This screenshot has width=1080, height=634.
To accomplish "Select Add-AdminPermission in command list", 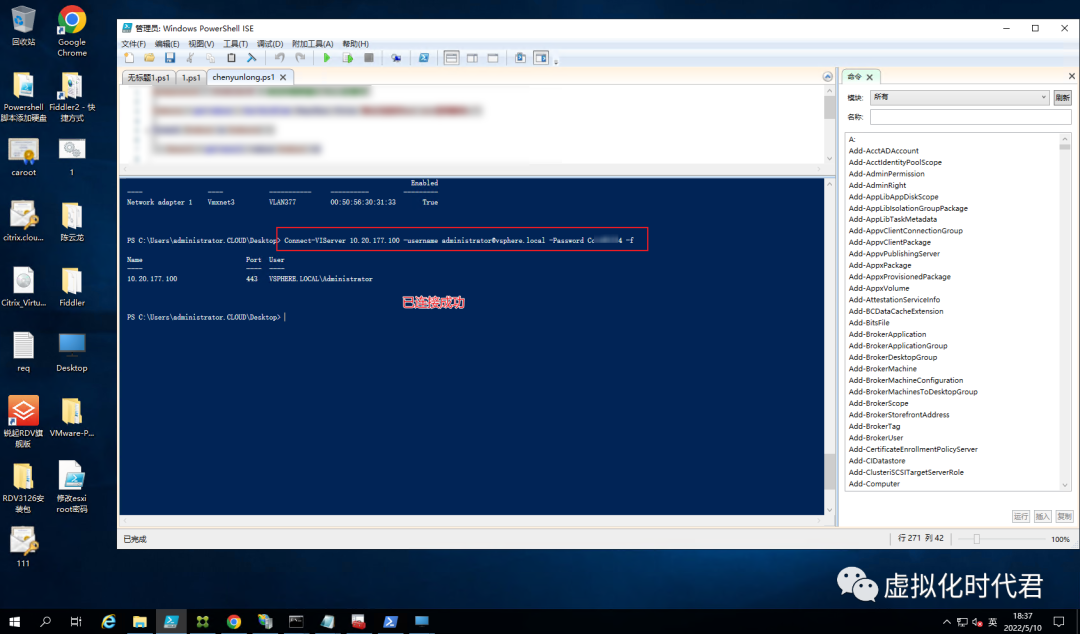I will point(886,174).
